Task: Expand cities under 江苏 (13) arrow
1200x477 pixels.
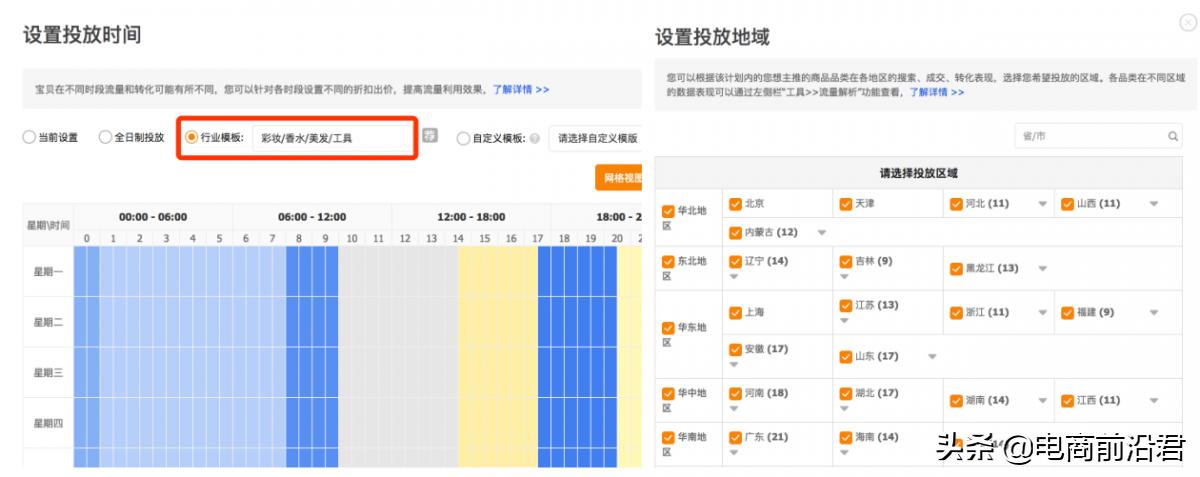Action: [845, 320]
